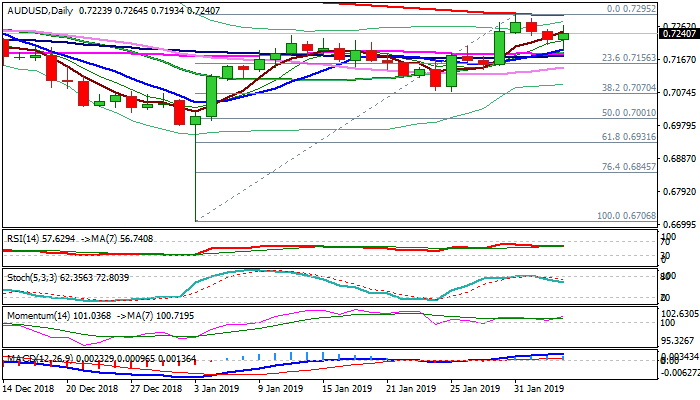Image resolution: width=700 pixels, height=400 pixels.
Task: Click the 0.66995 price axis value
Action: [x=676, y=225]
